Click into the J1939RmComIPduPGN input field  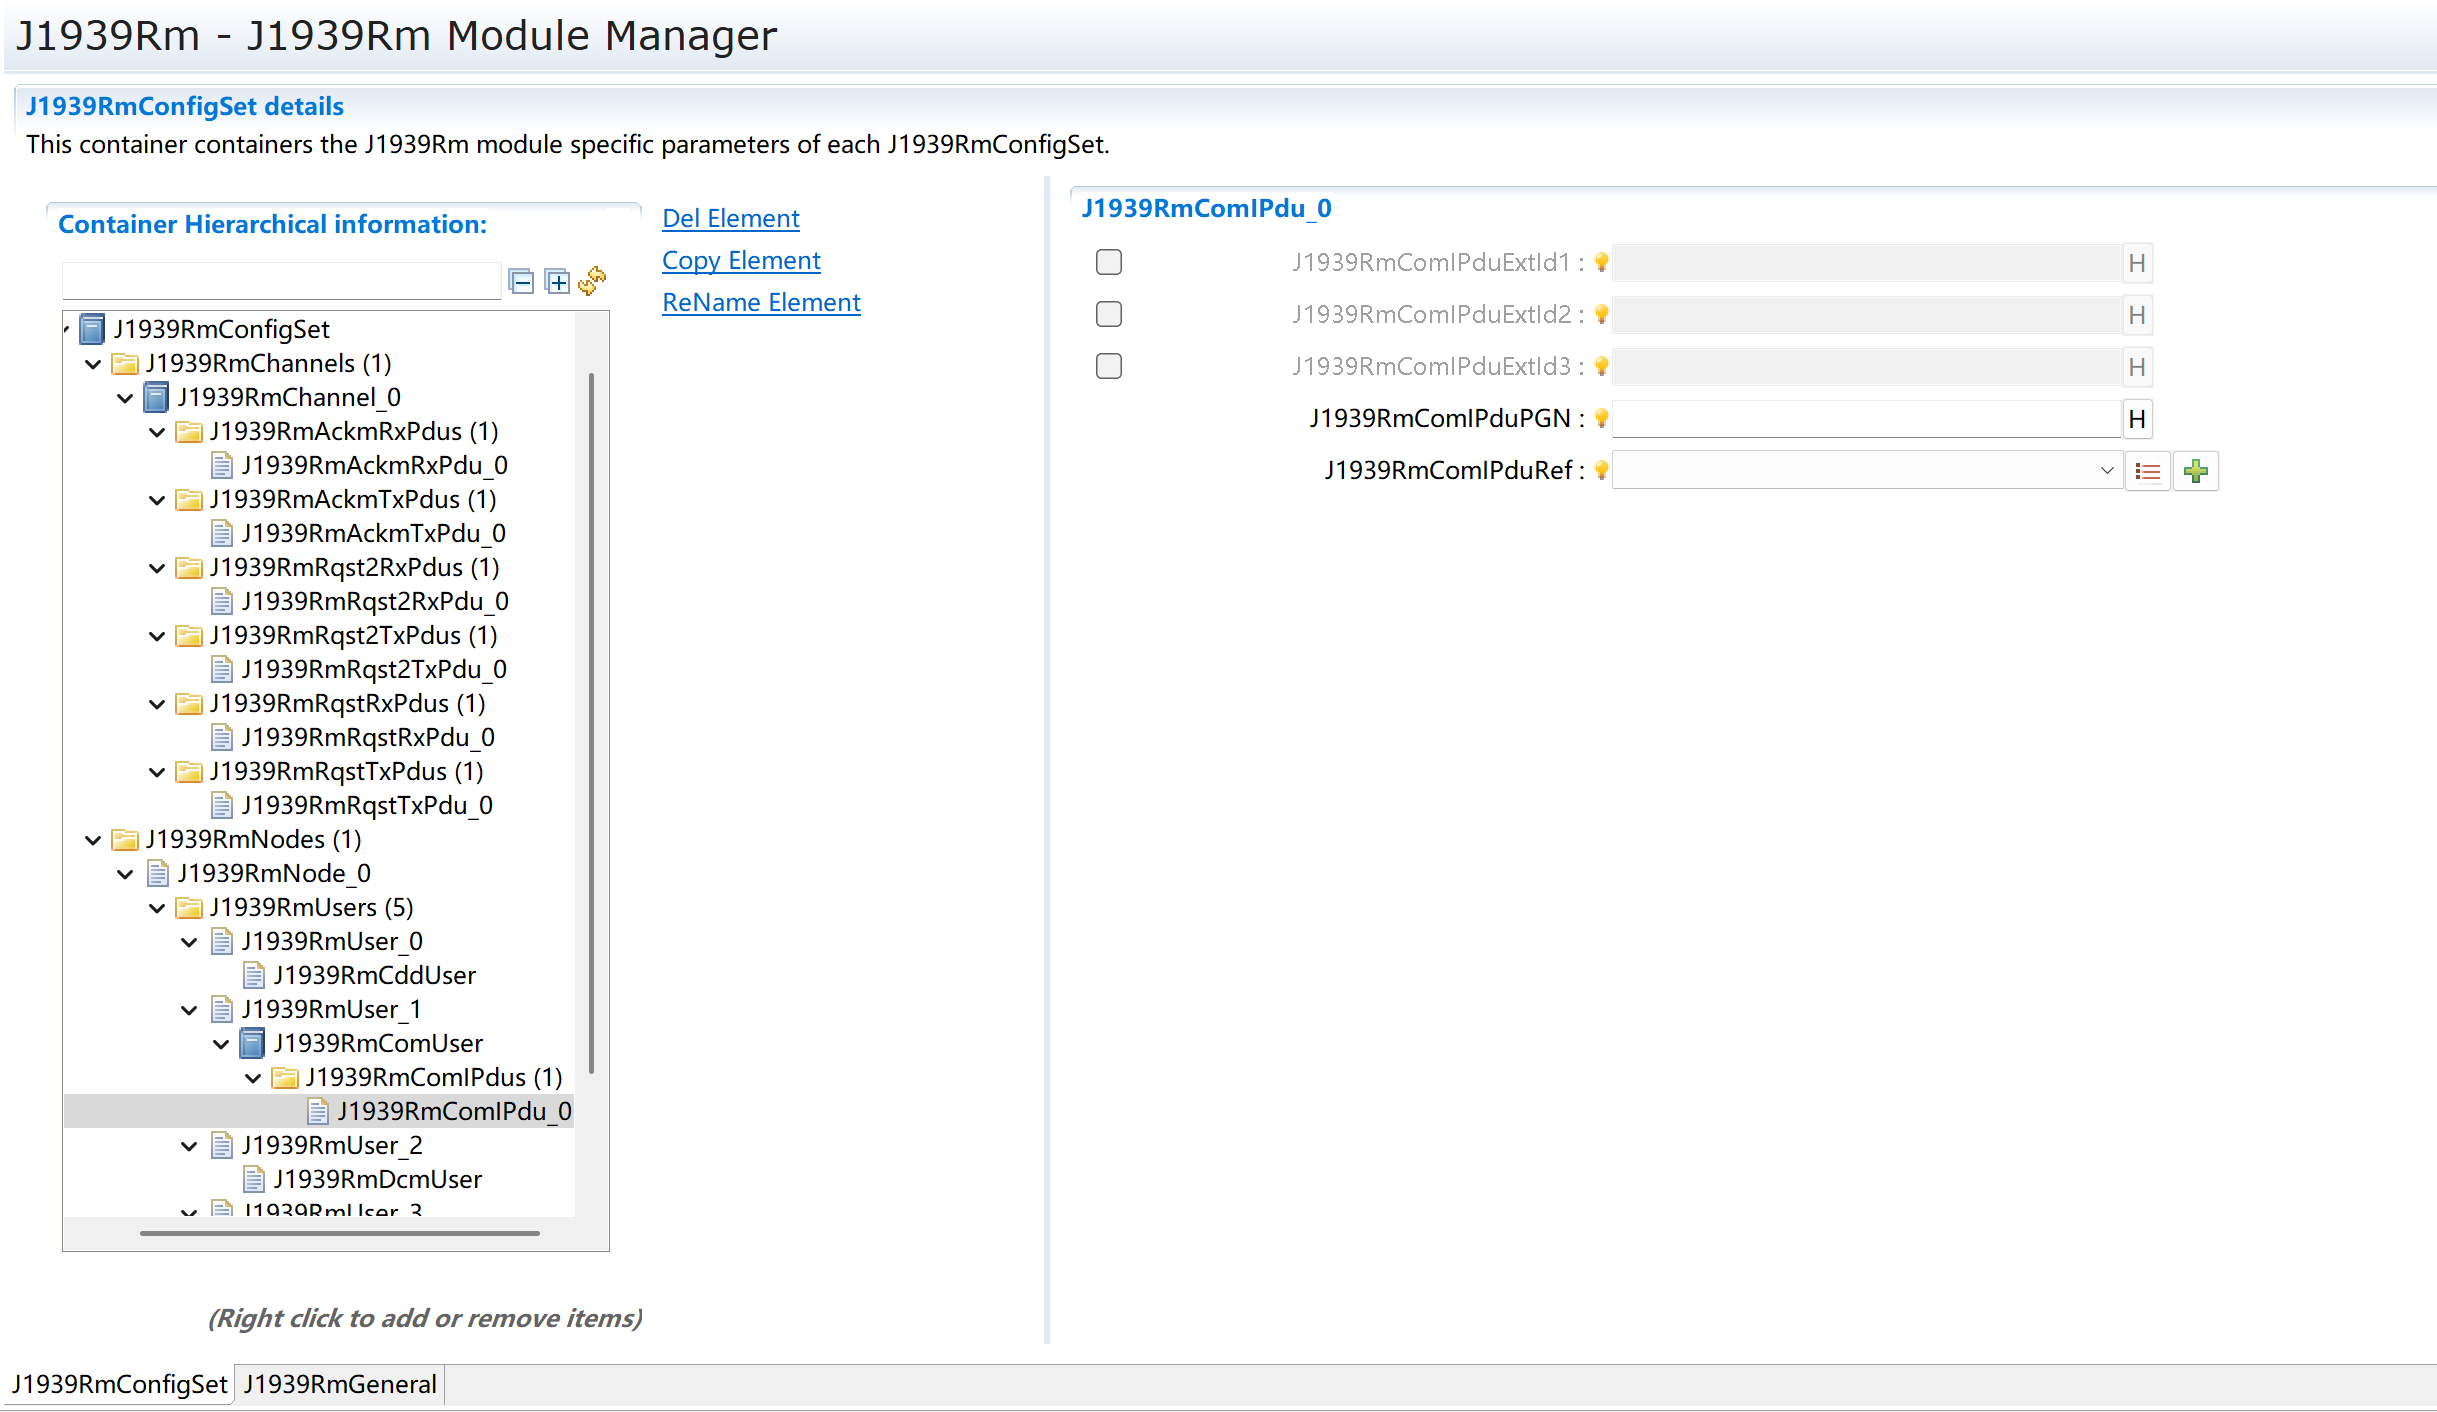tap(1867, 419)
